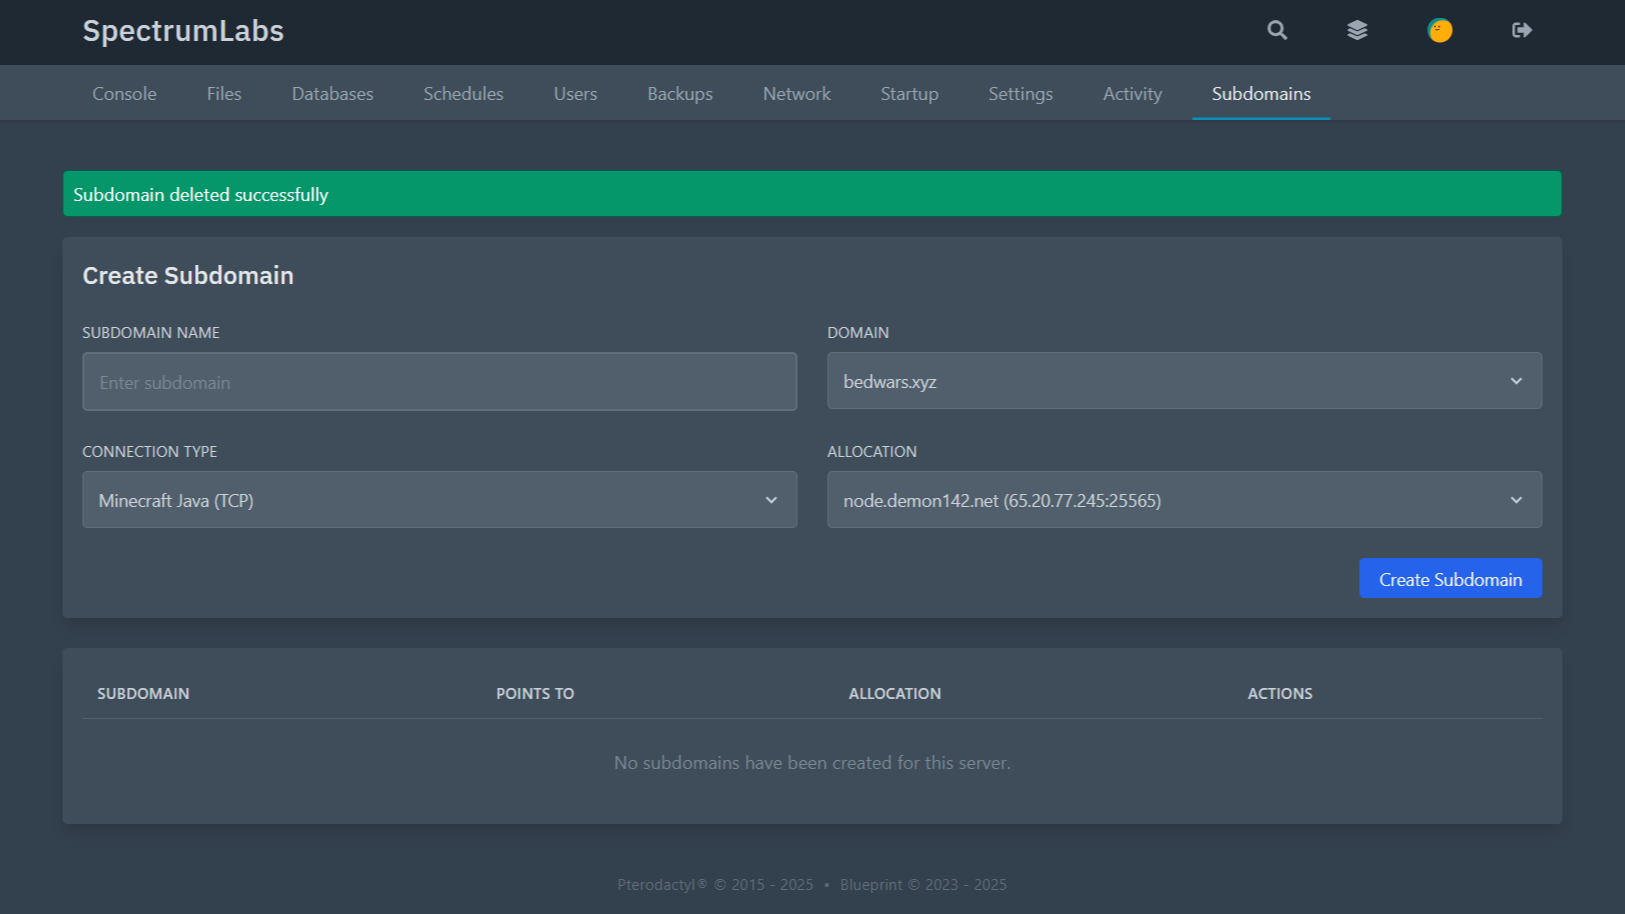The image size is (1625, 914).
Task: Open the Files tab
Action: (224, 94)
